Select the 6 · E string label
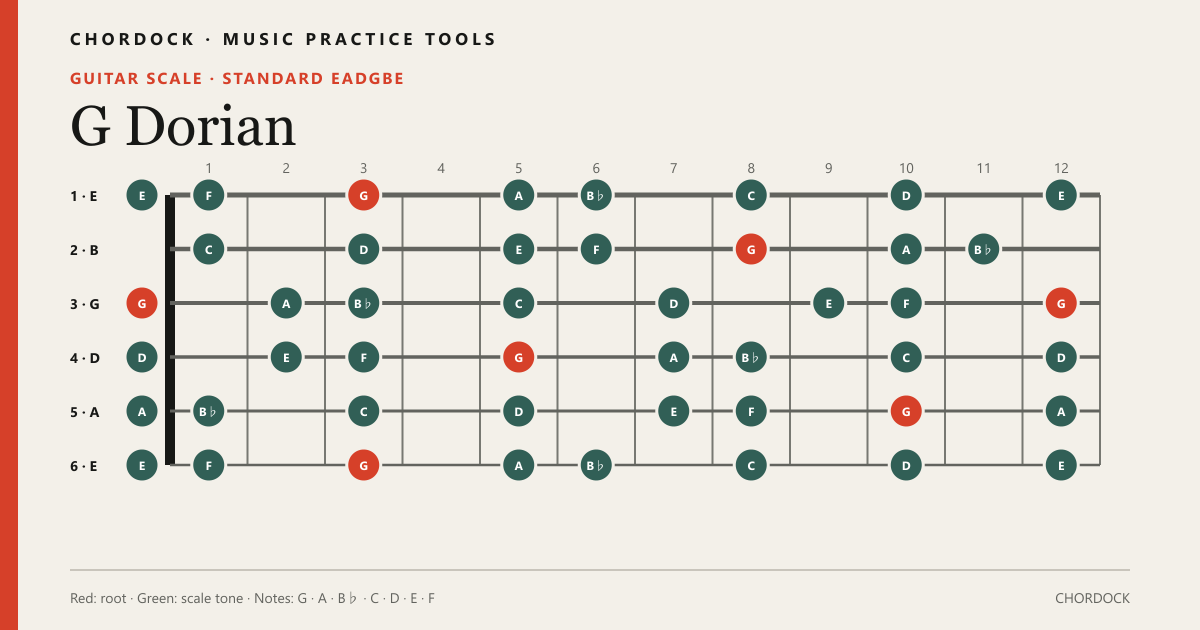This screenshot has width=1200, height=630. point(84,465)
